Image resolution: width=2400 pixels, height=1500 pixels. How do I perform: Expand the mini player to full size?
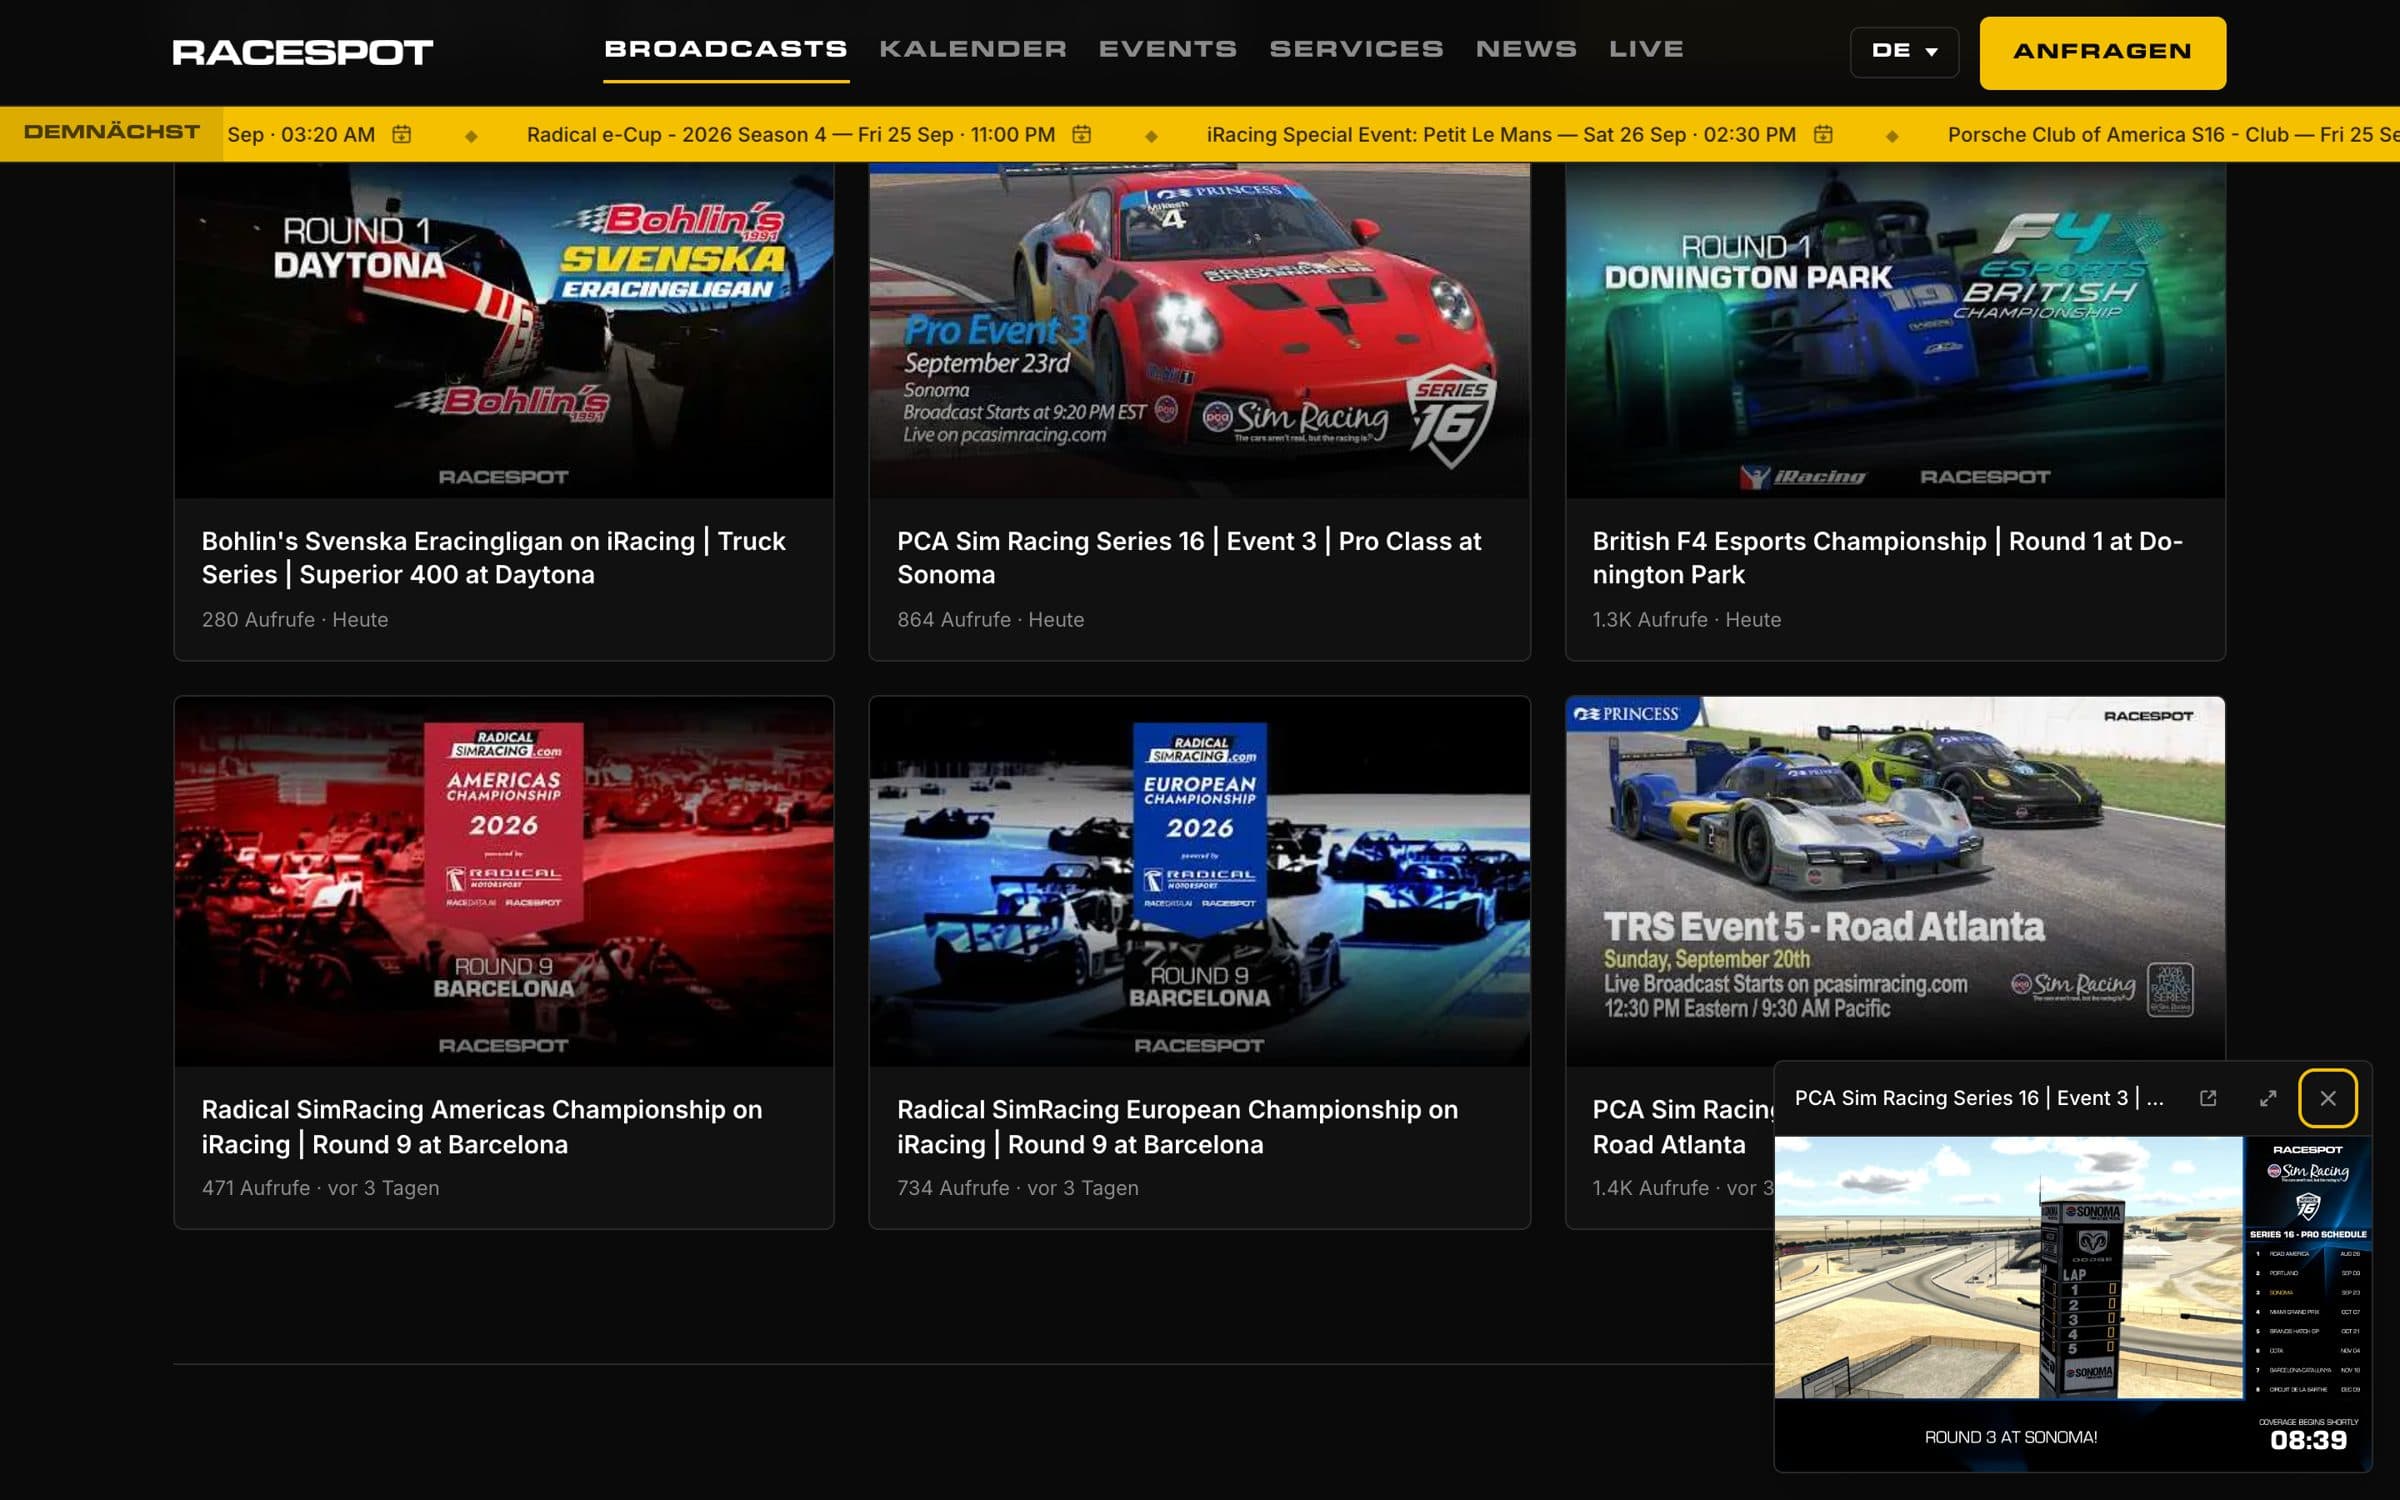point(2268,1098)
